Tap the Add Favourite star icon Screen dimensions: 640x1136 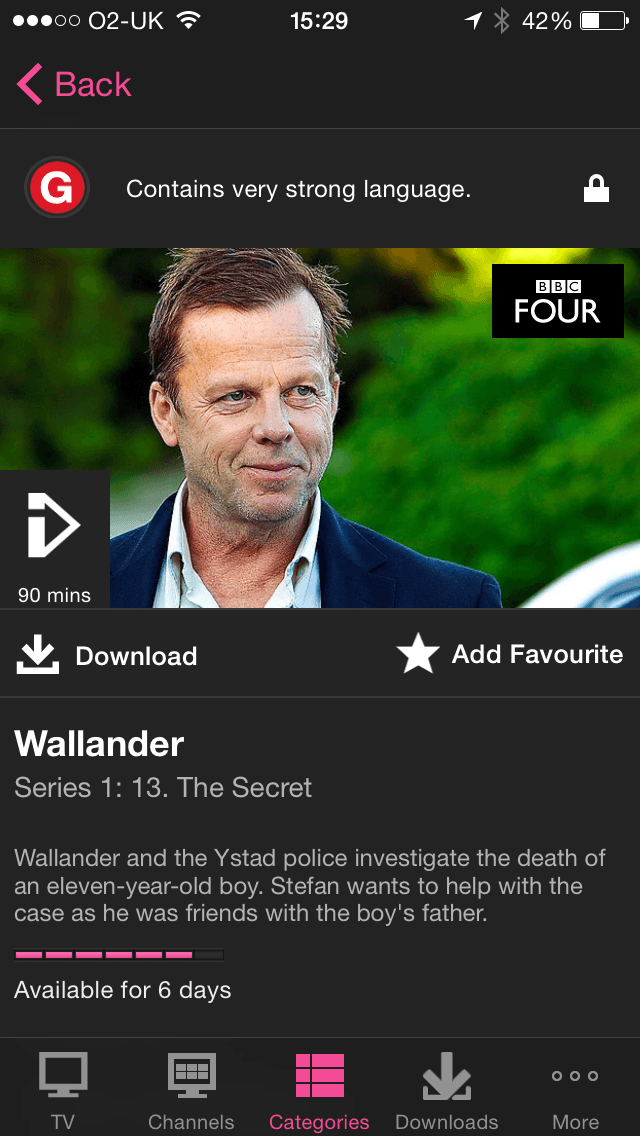coord(418,654)
